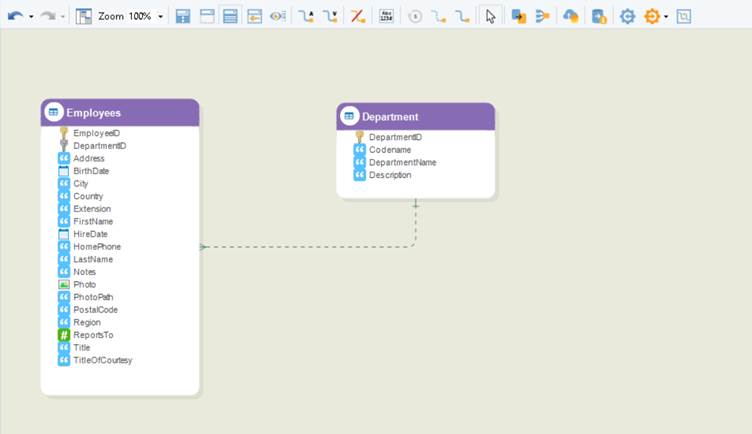
Task: Expand the orange gear dropdown arrow
Action: tap(666, 17)
